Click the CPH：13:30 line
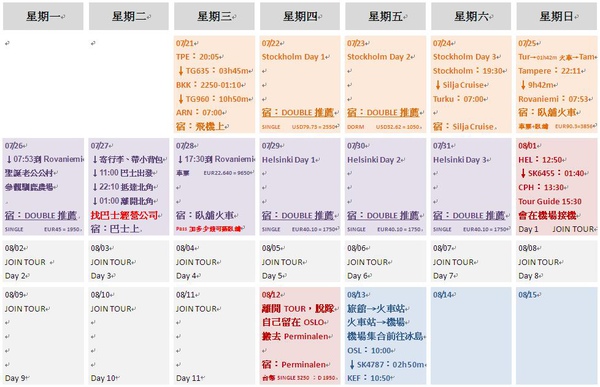Viewport: 600px width, 387px height. [541, 187]
